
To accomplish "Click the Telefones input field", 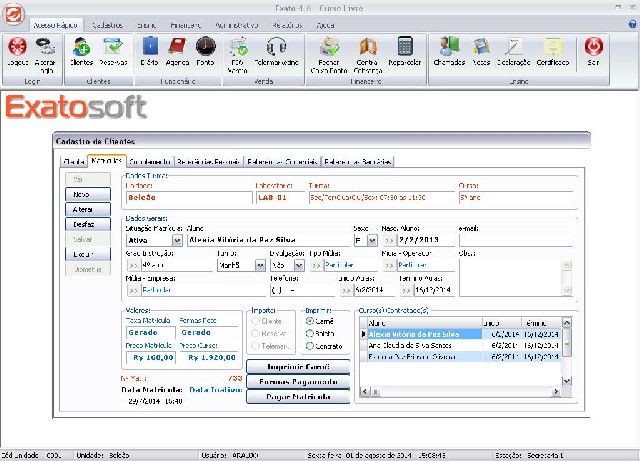I will [x=302, y=290].
